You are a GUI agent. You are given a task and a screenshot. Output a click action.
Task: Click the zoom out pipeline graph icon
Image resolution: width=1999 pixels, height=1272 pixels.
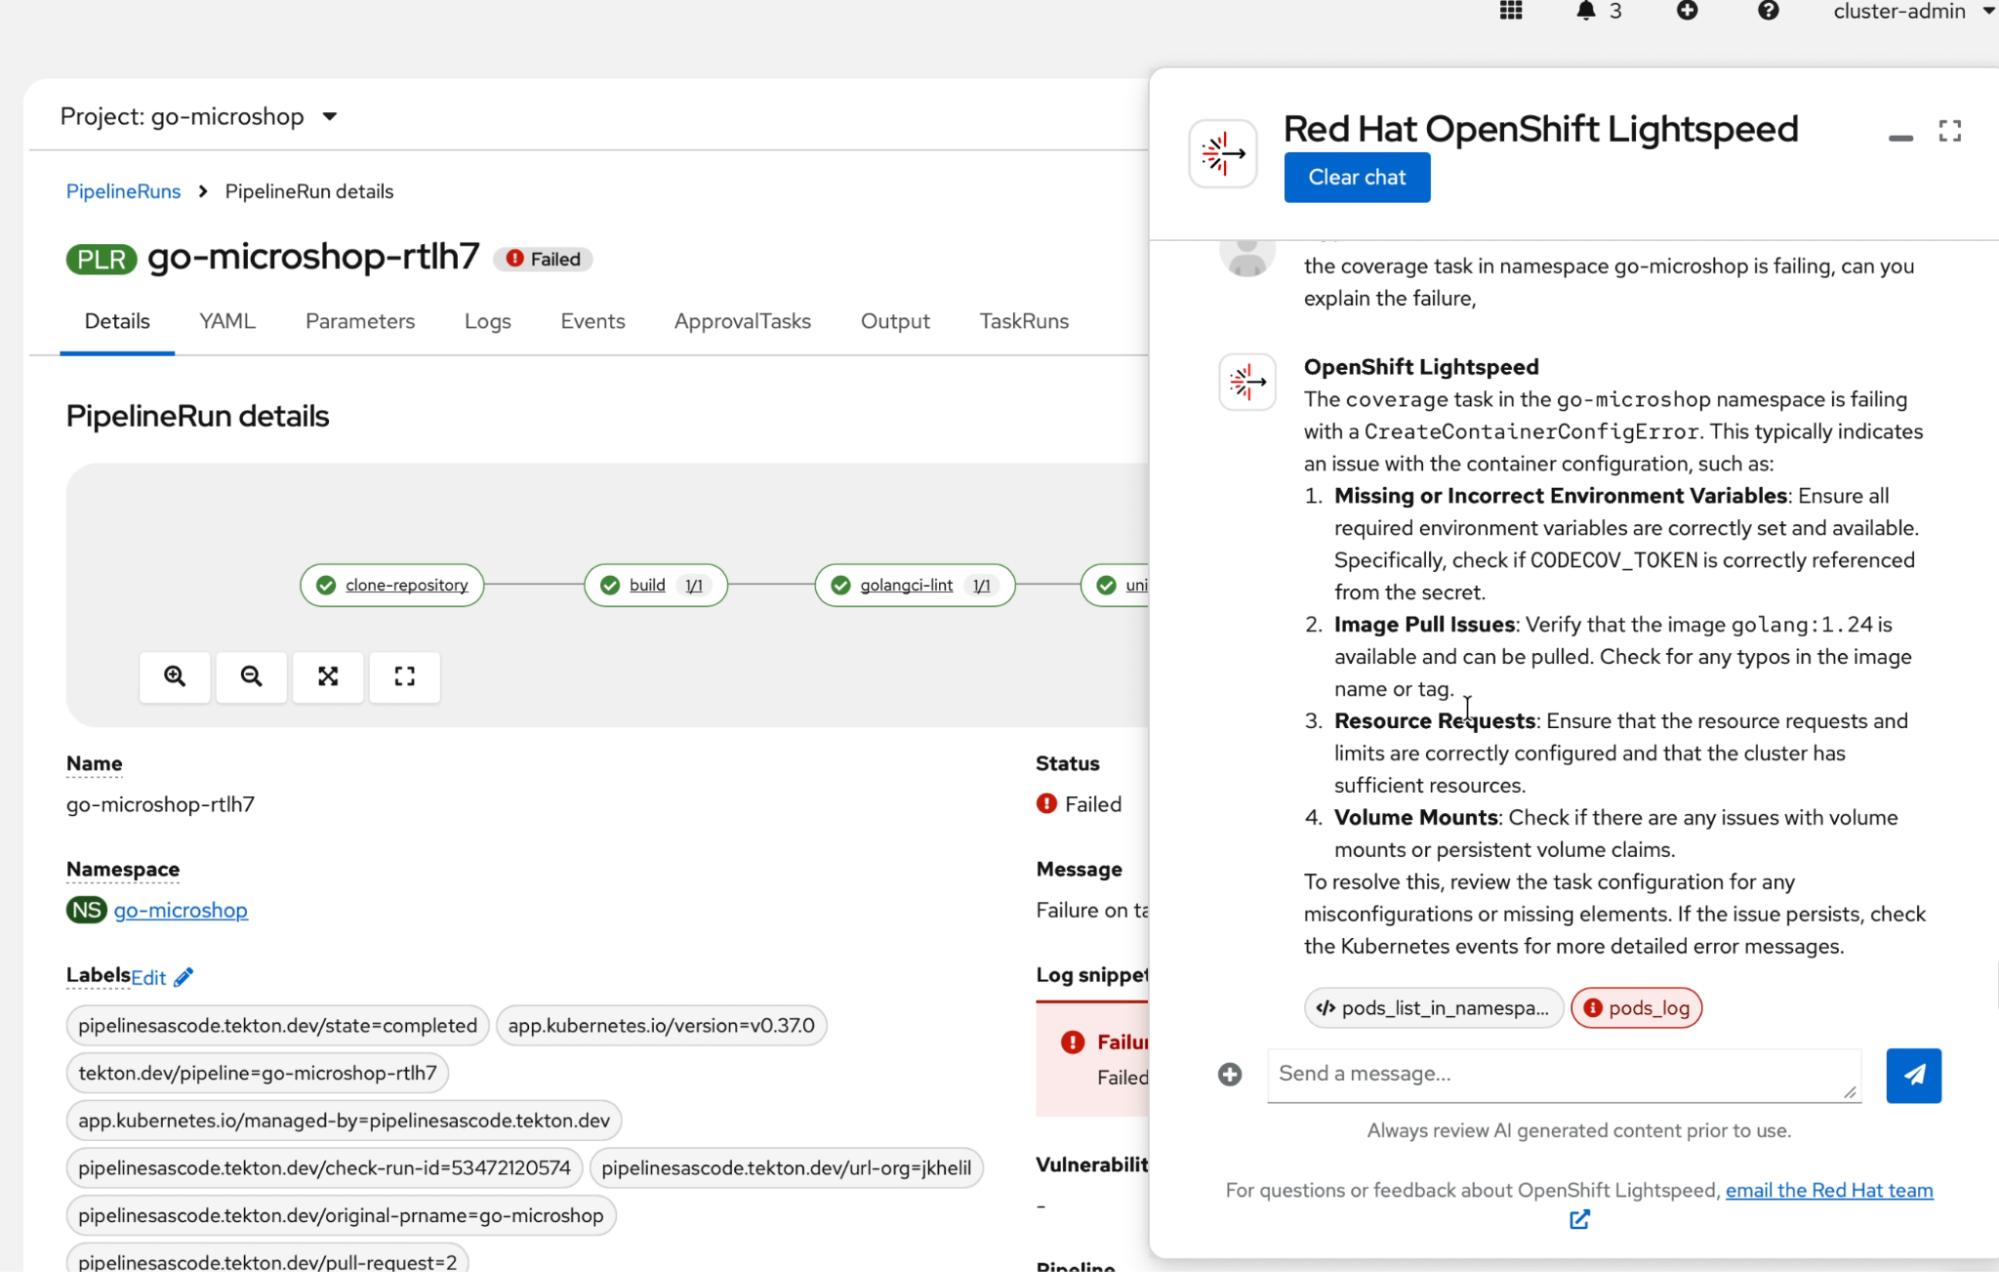click(251, 676)
